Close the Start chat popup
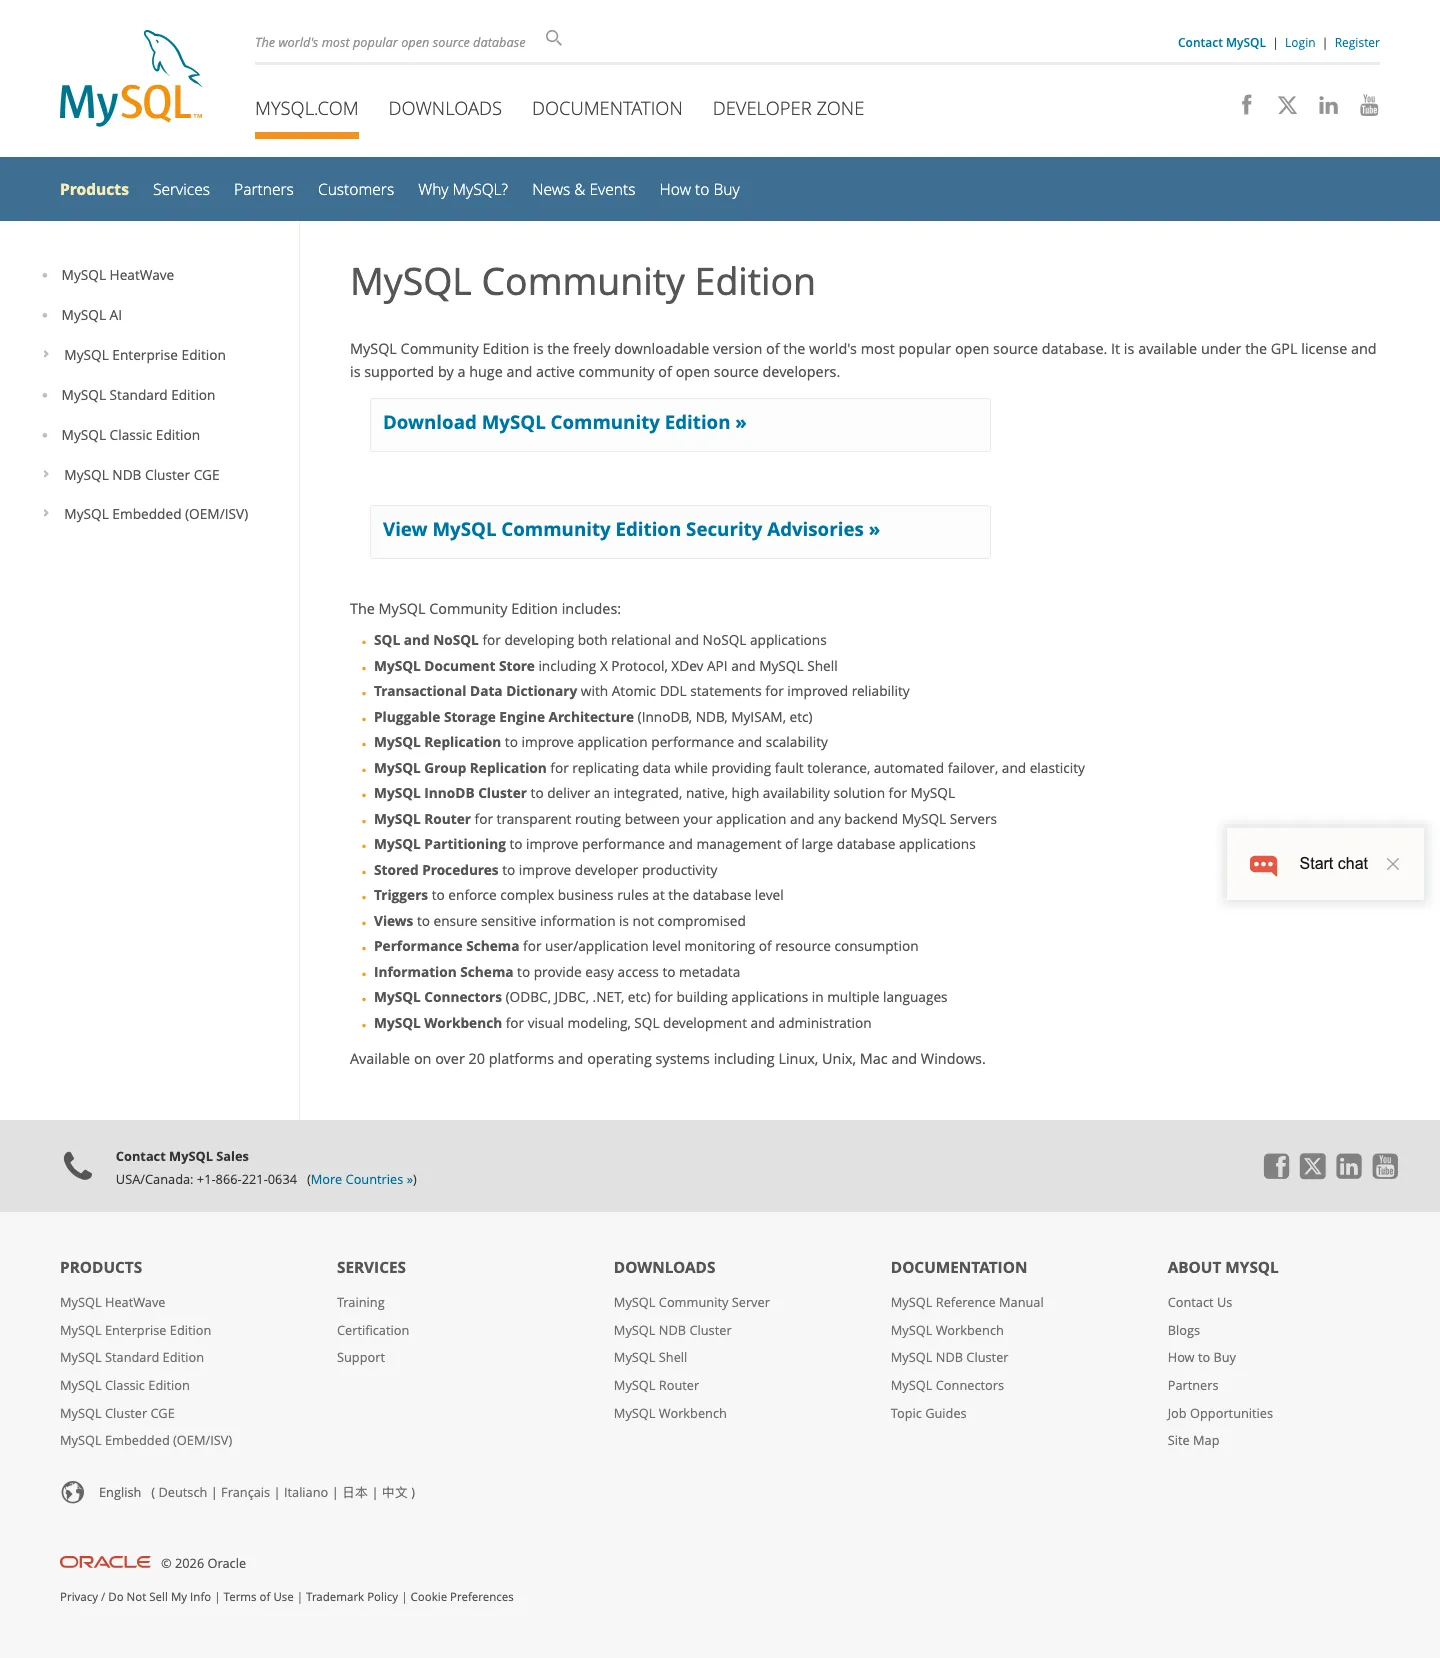 point(1393,864)
